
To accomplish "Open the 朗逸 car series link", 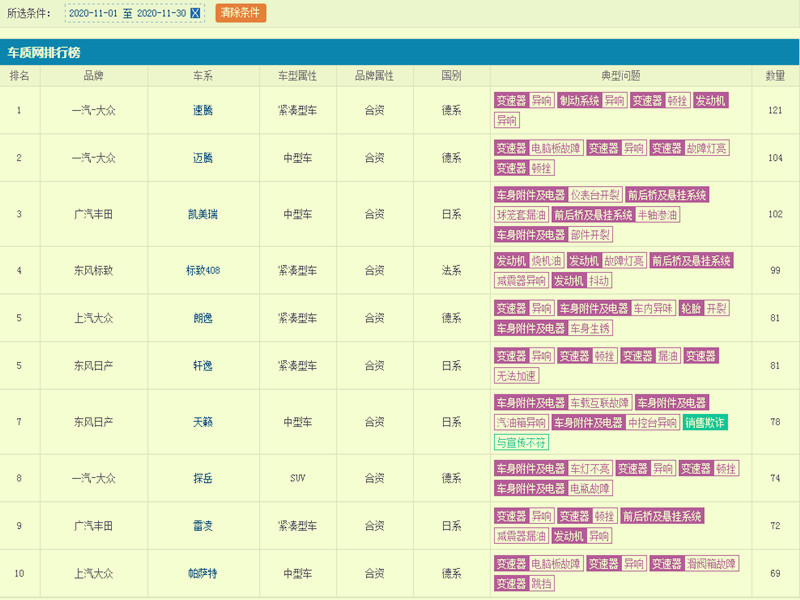I will [203, 318].
